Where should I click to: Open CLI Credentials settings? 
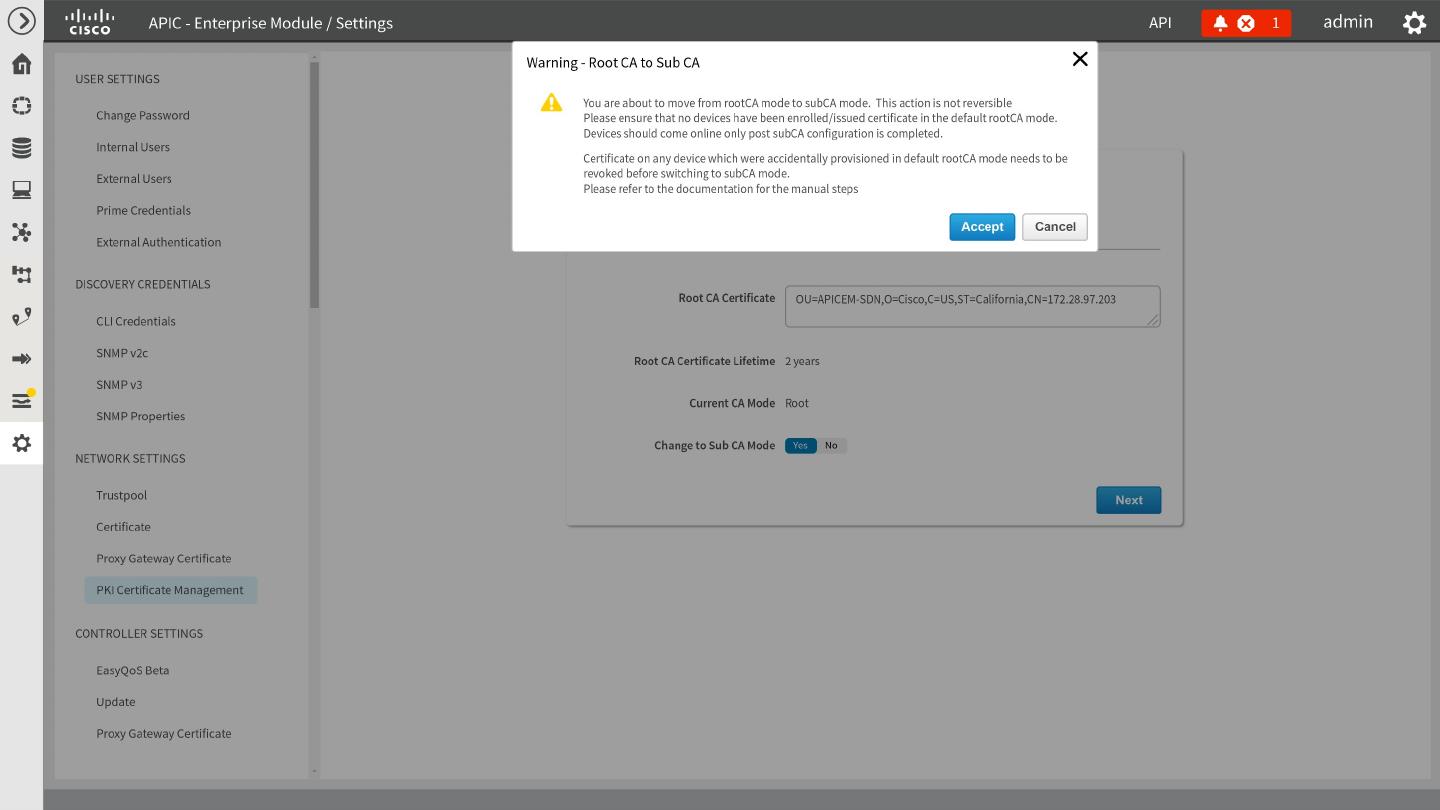[x=136, y=321]
